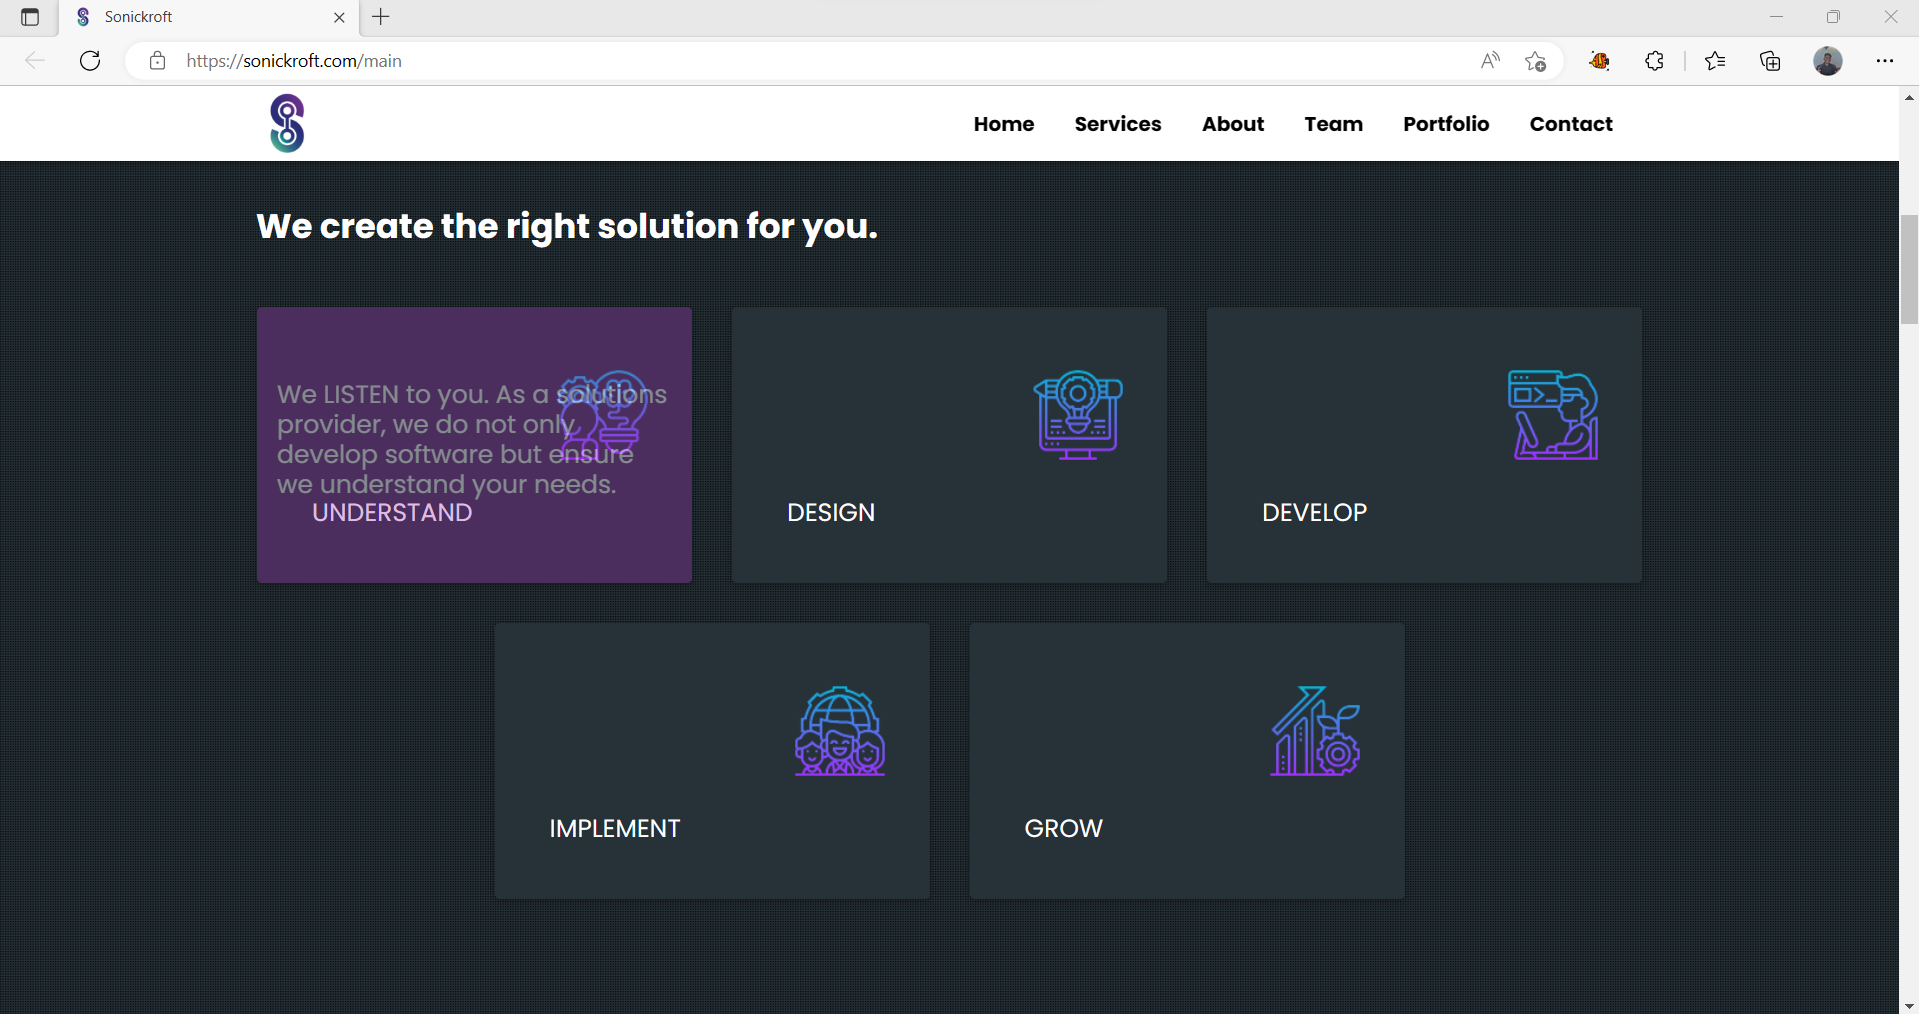
Task: Open the Contact nav link
Action: [1570, 124]
